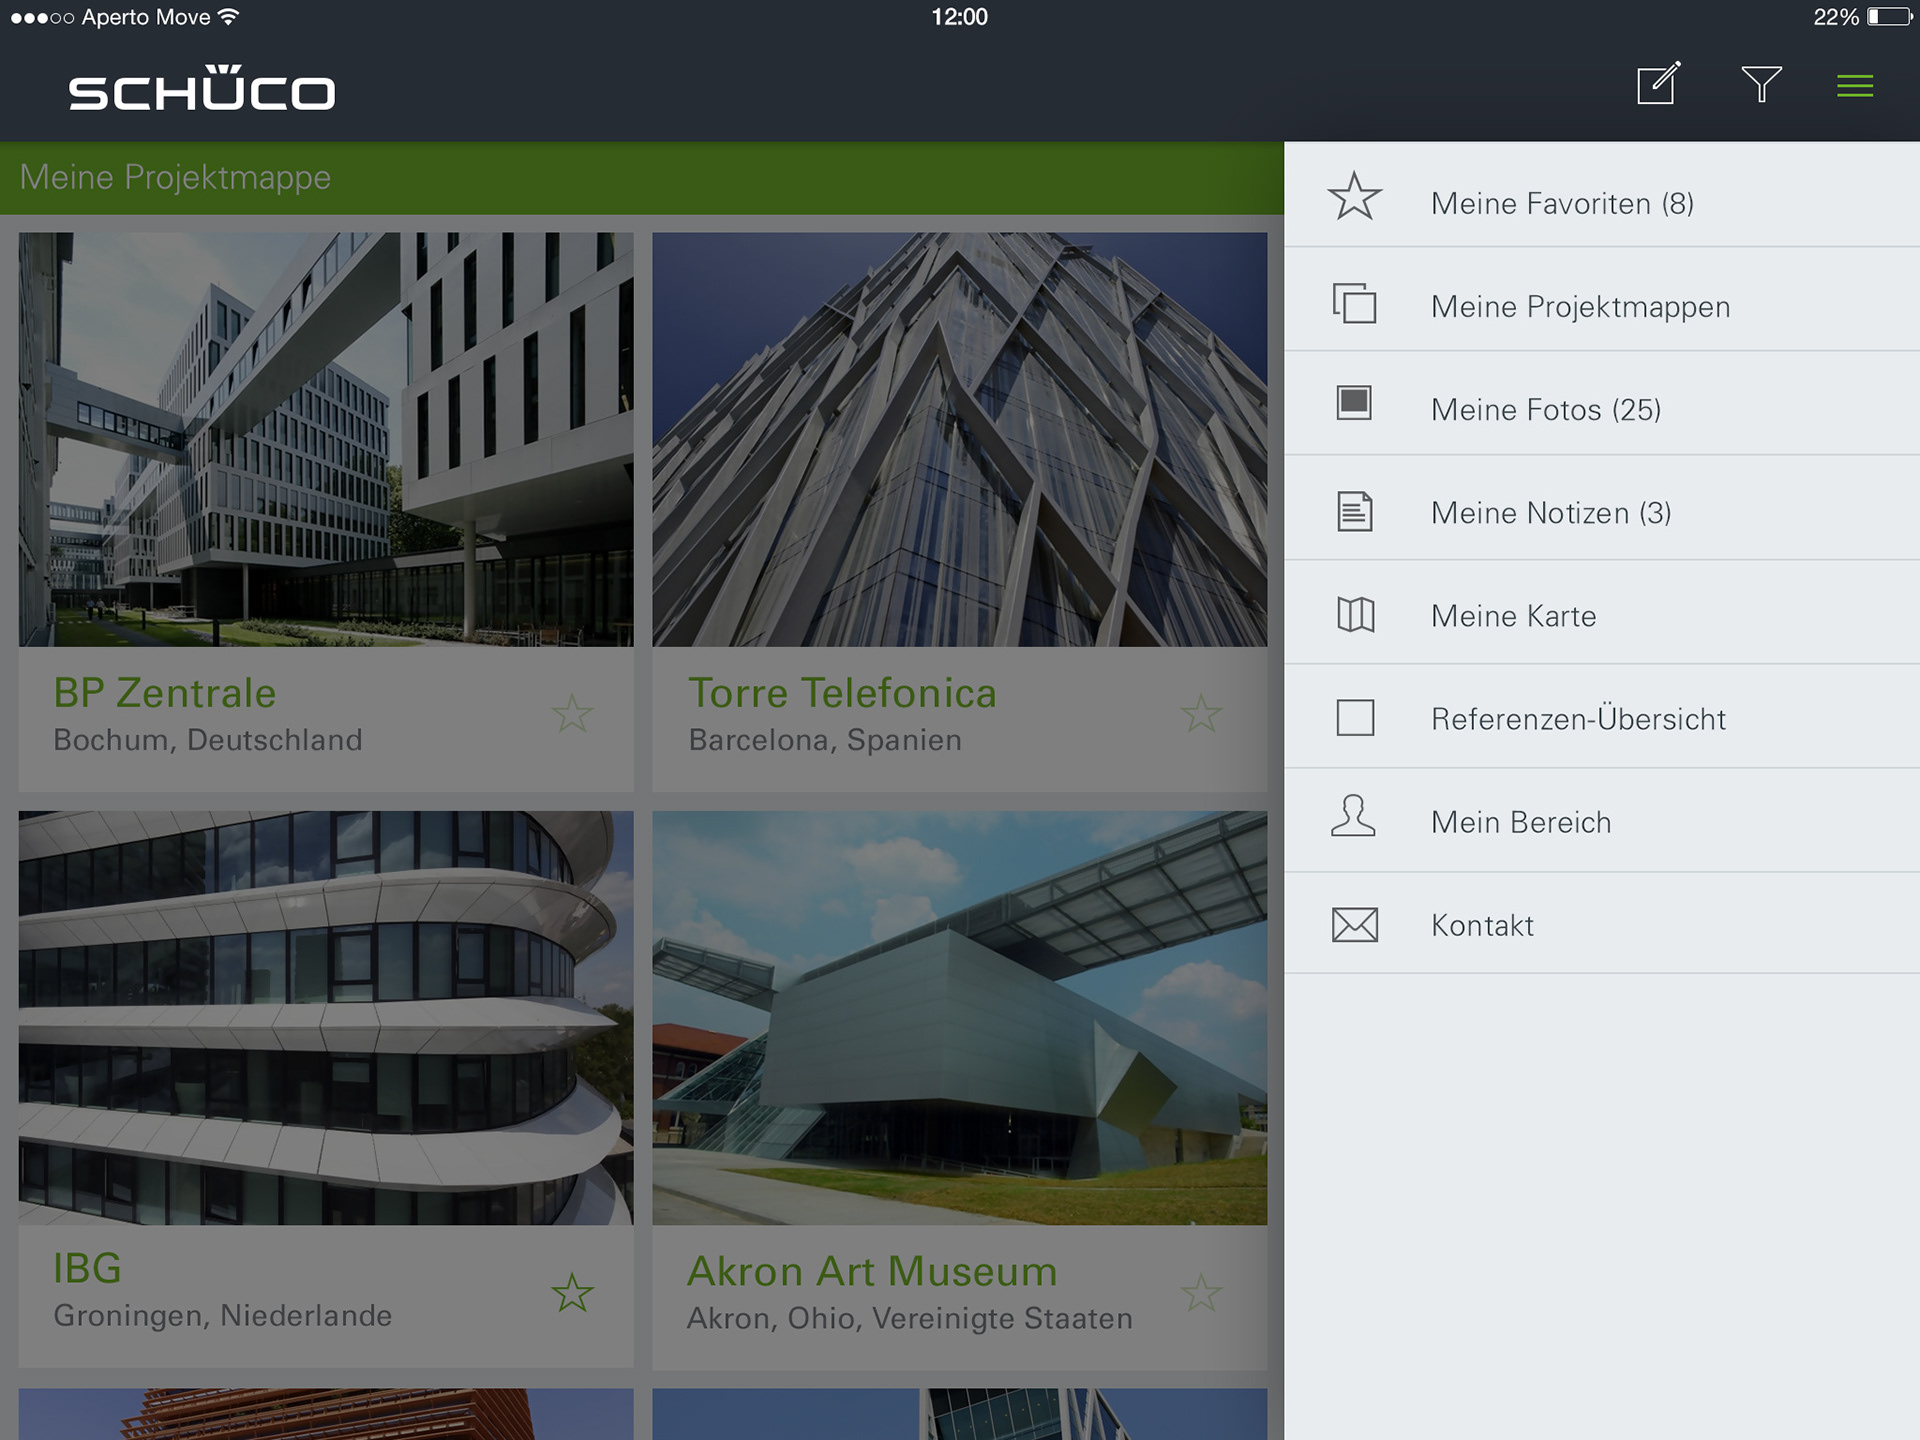
Task: Click the text Akron, Ohio, Vereinigte Staaten
Action: click(910, 1319)
